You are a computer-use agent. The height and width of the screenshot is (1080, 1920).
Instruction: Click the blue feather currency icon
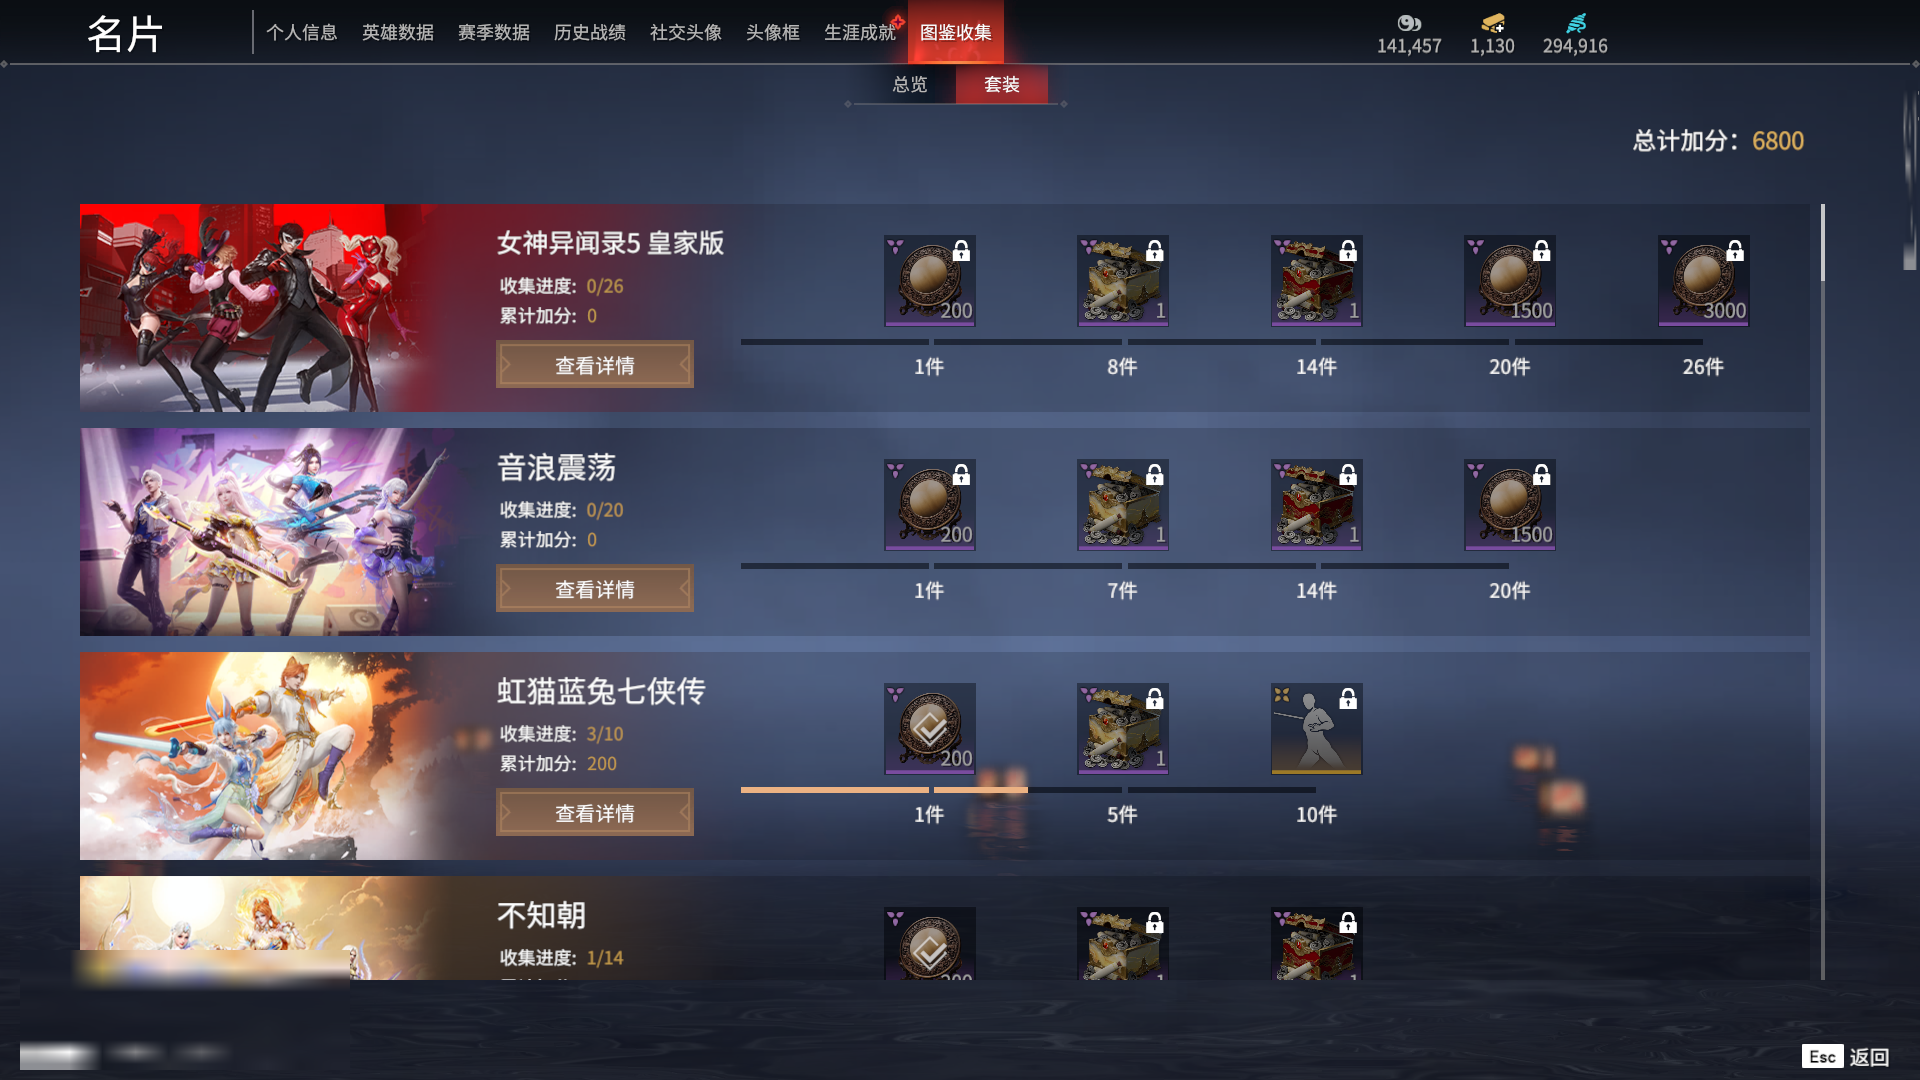pos(1575,23)
